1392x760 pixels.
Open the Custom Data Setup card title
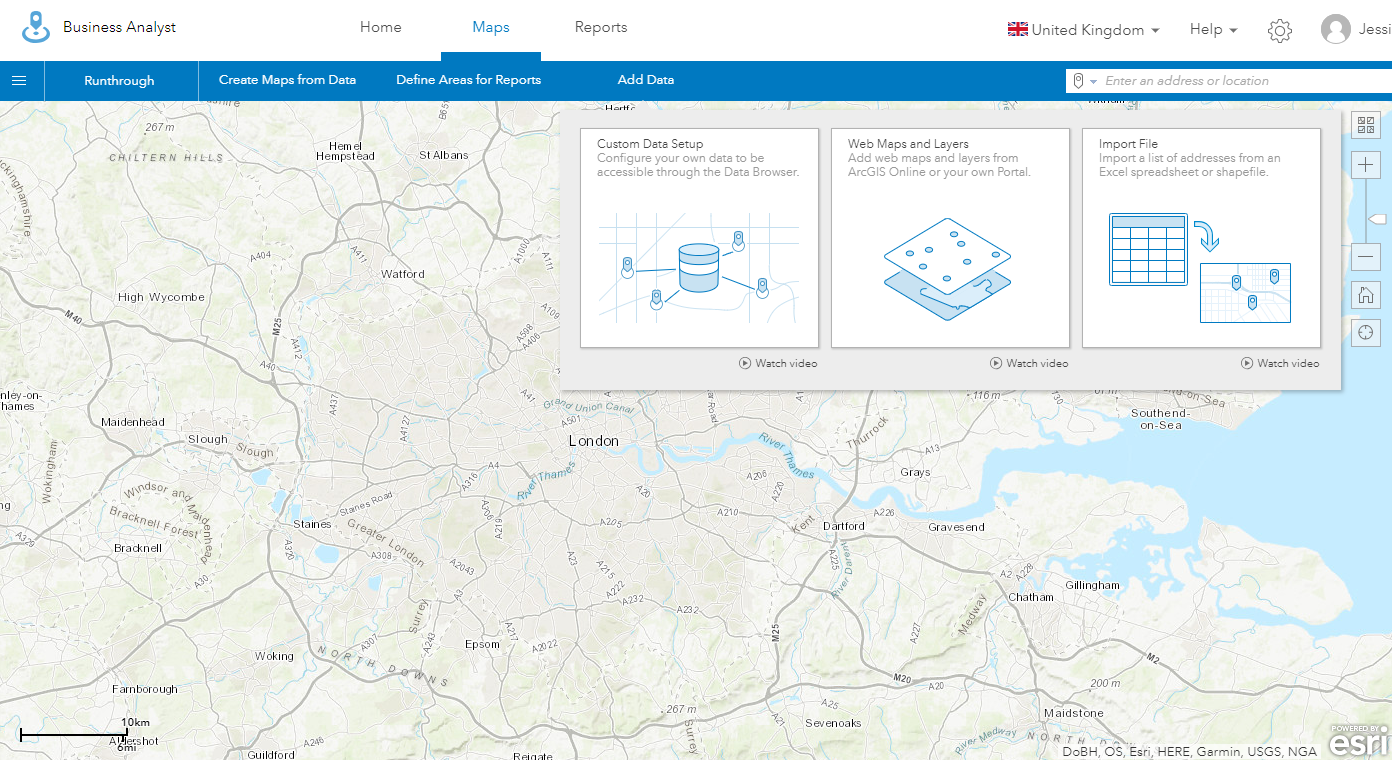point(650,144)
